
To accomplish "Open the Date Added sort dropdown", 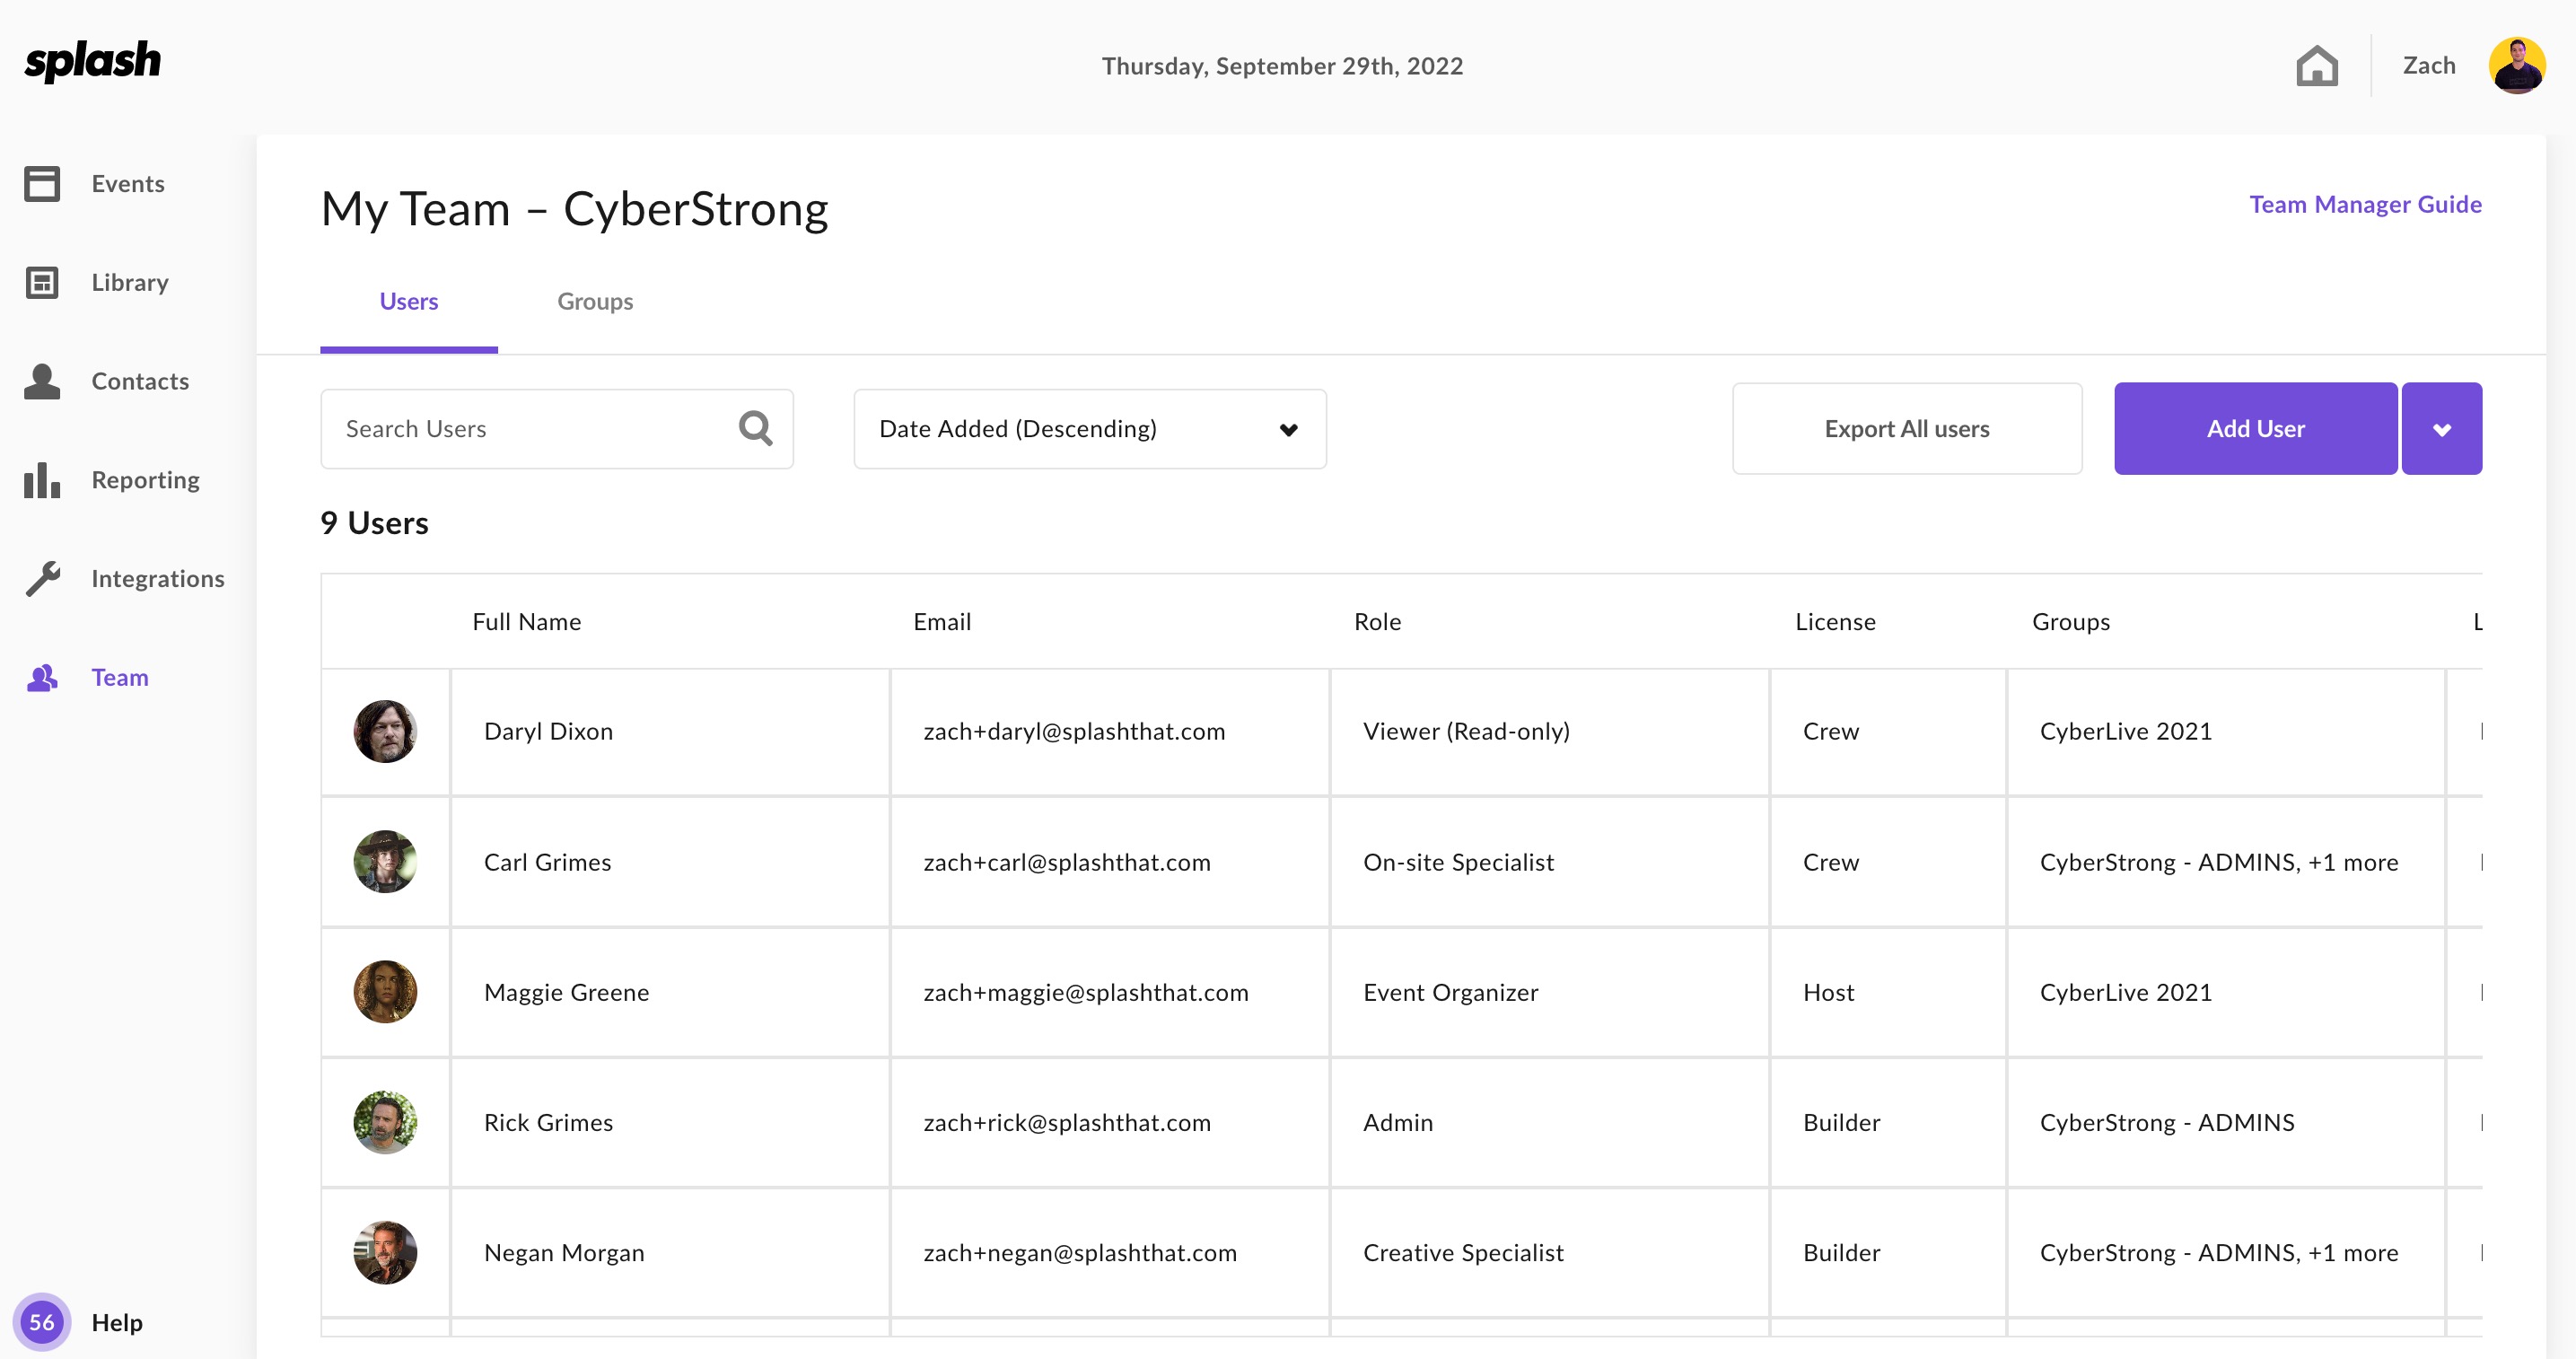I will 1090,429.
